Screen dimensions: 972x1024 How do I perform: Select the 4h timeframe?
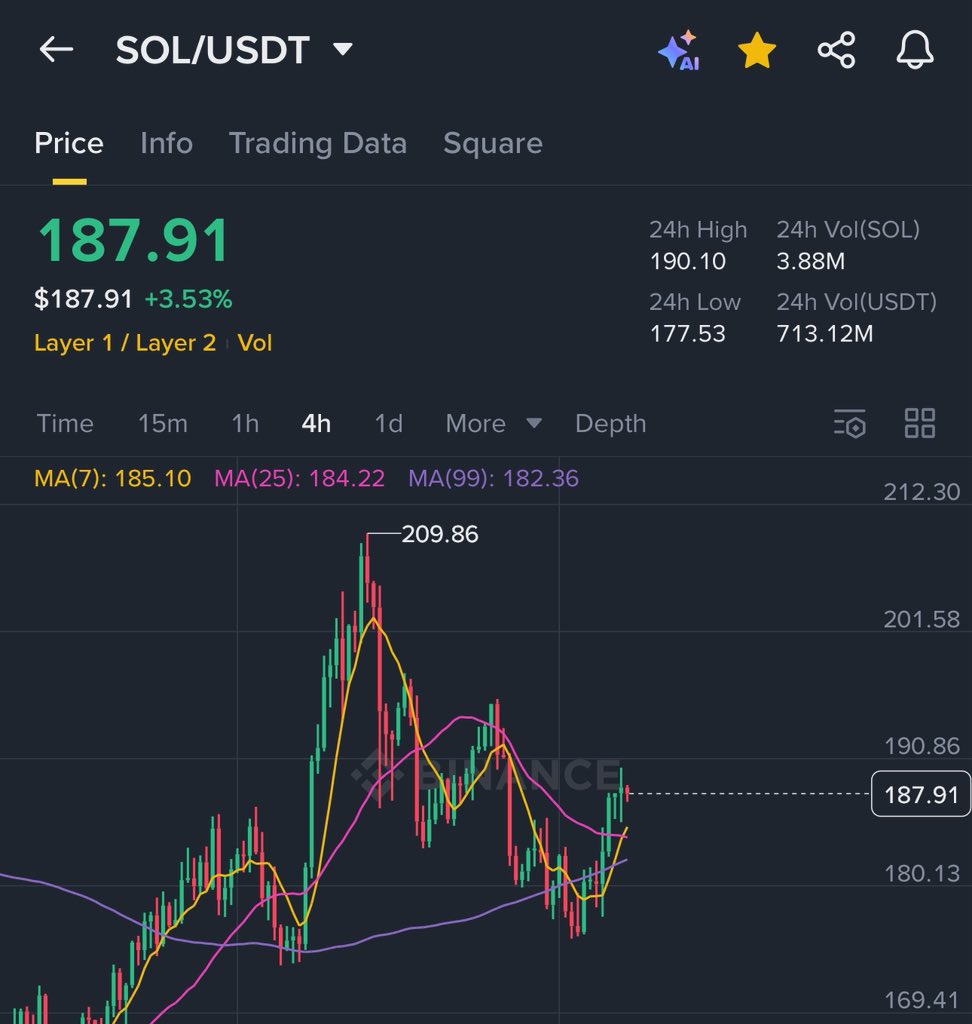tap(316, 424)
